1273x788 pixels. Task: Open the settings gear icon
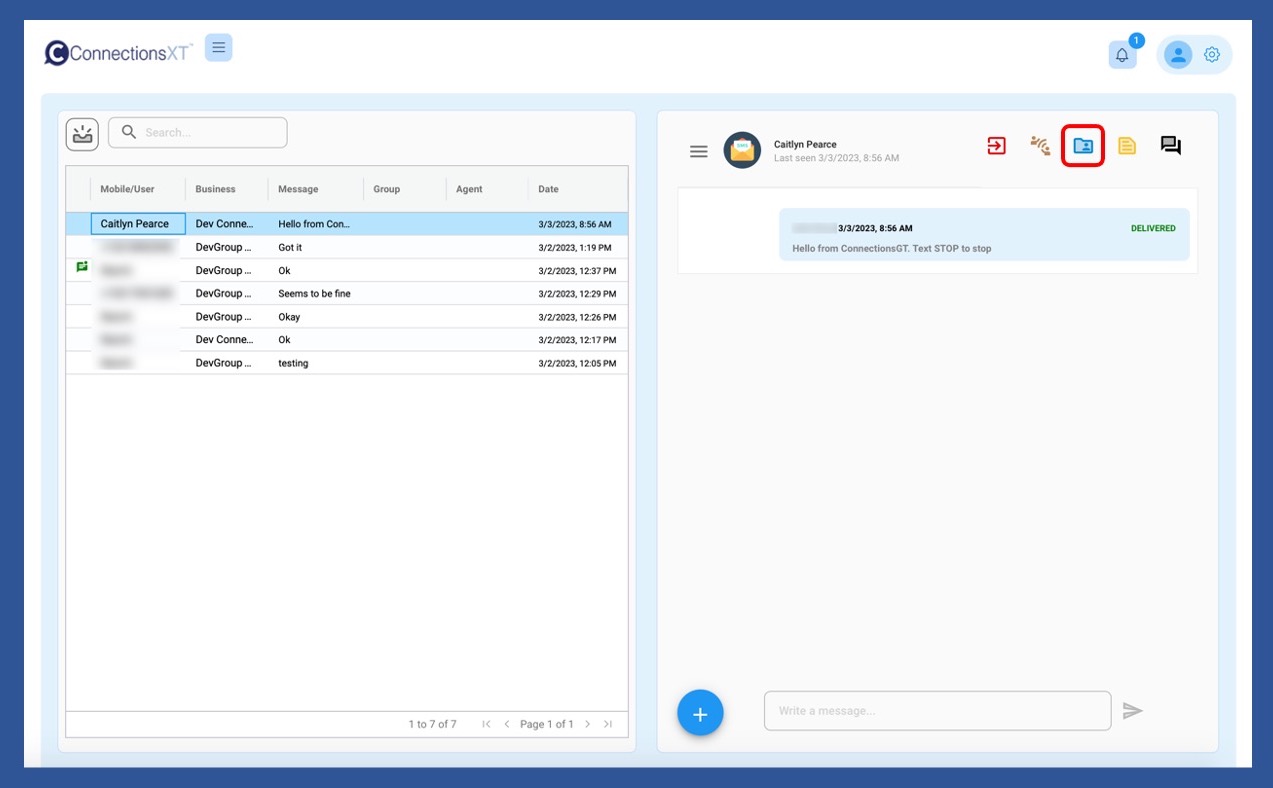coord(1212,55)
